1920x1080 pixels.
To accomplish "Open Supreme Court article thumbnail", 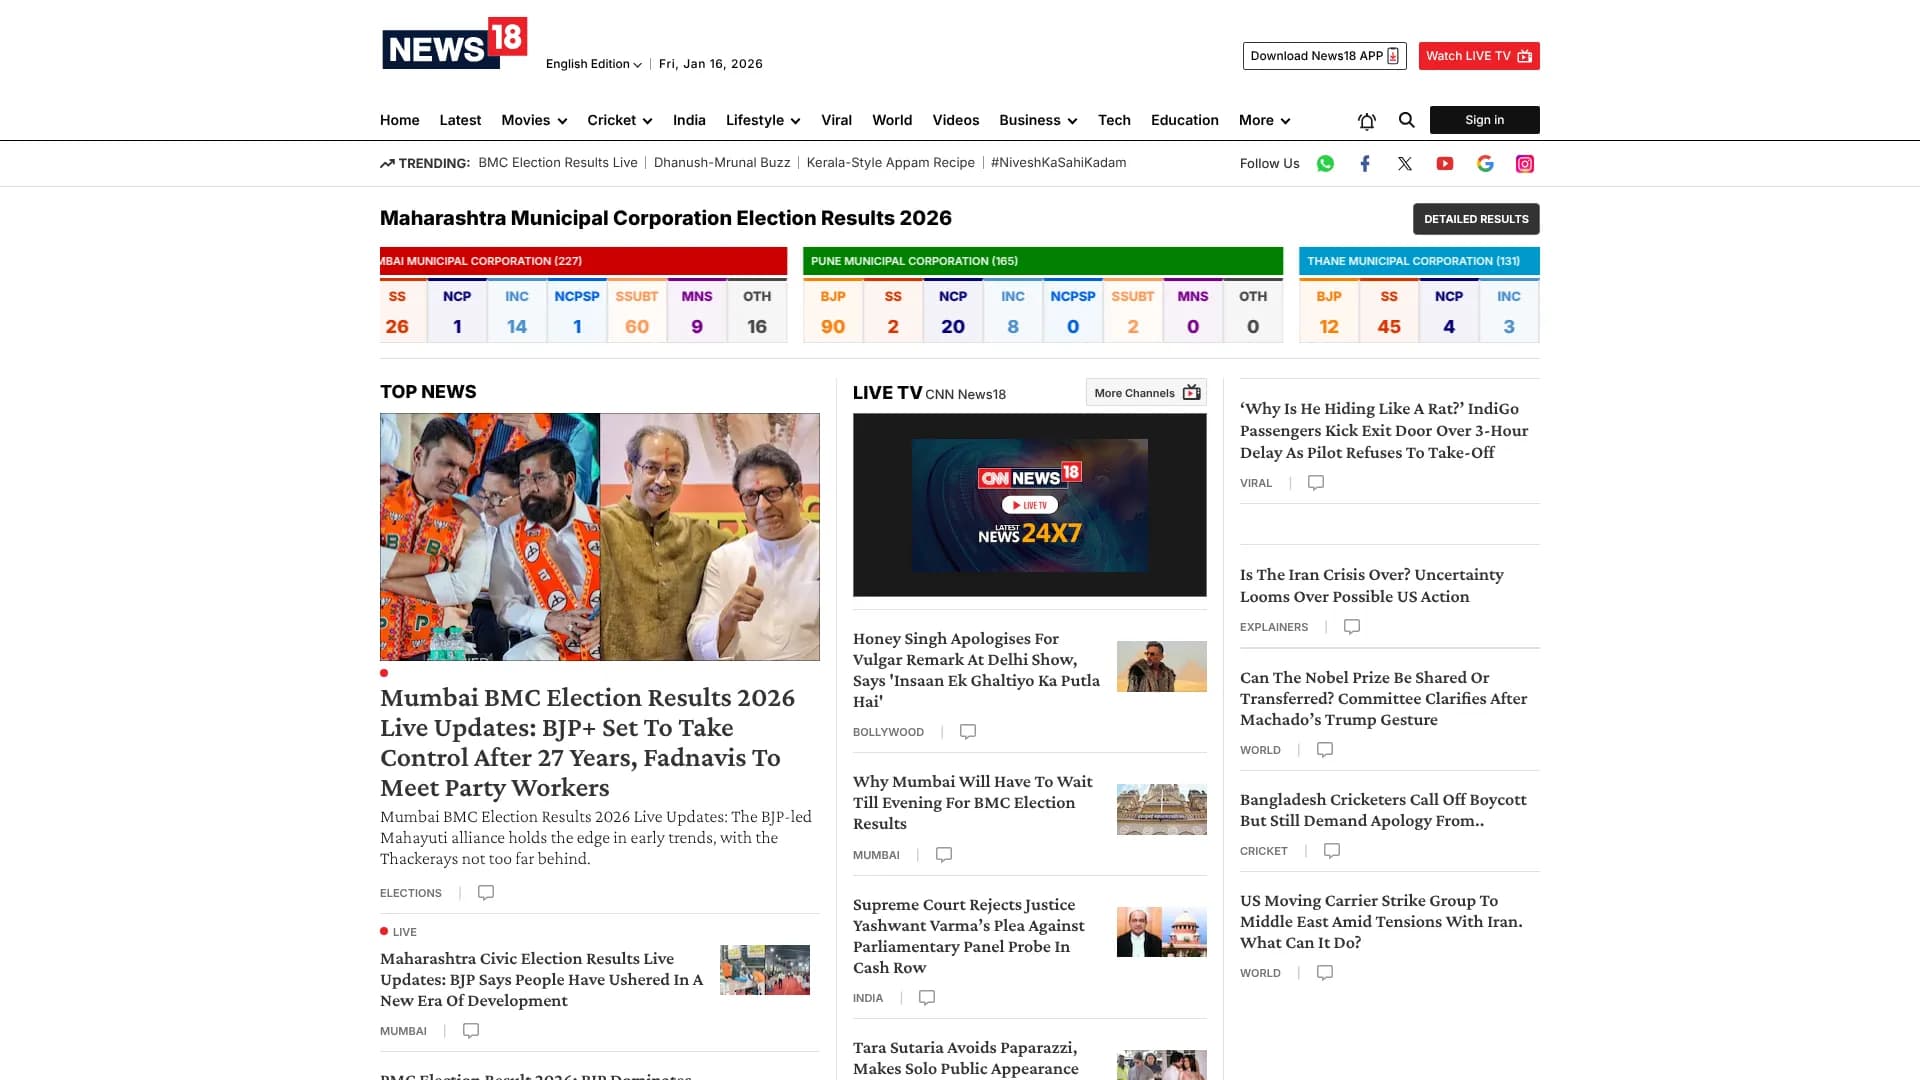I will (x=1162, y=932).
